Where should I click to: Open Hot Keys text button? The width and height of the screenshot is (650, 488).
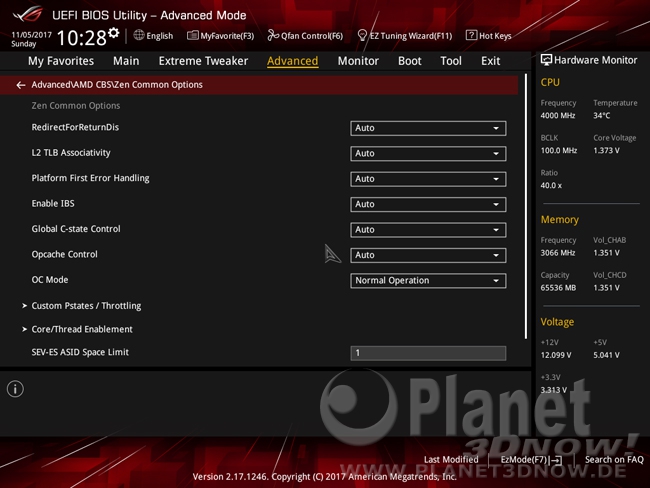click(495, 36)
